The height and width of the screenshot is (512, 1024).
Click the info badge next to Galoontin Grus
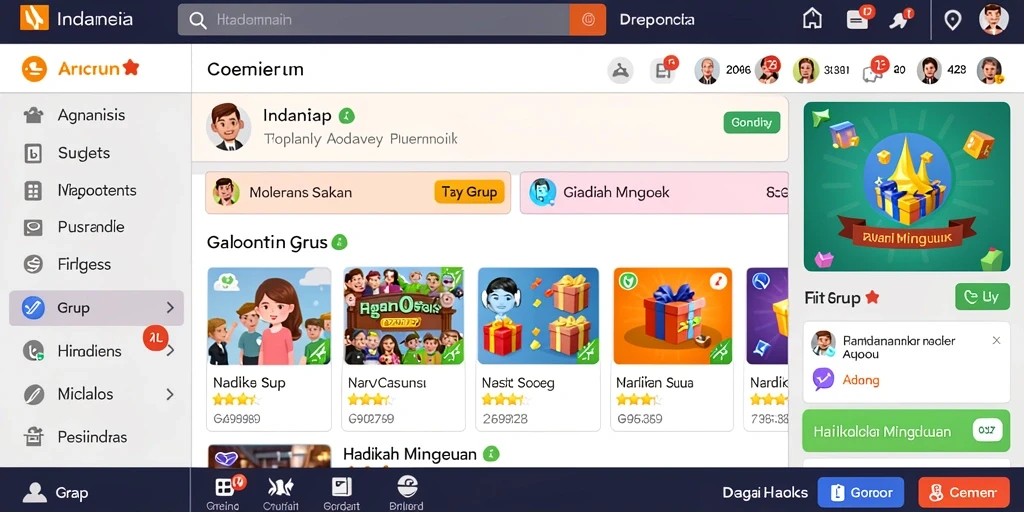340,243
